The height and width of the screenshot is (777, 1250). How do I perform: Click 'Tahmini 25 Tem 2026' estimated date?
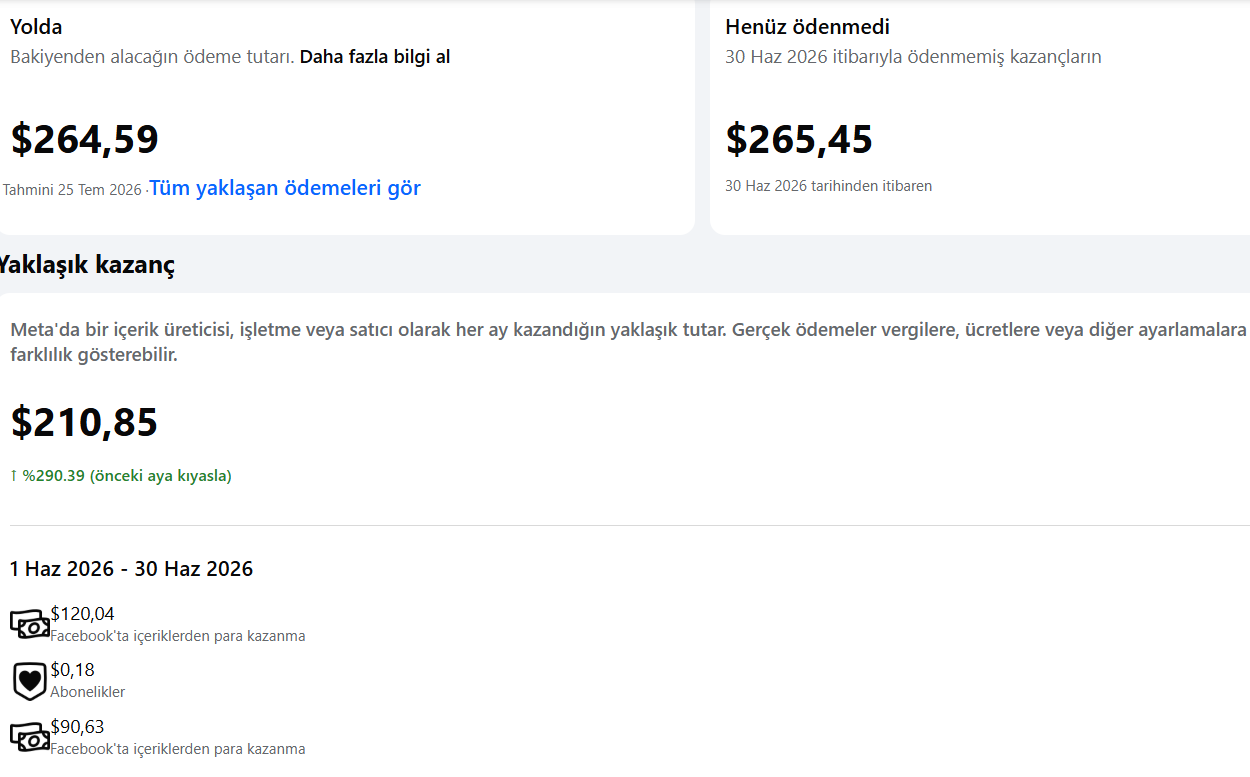(73, 190)
